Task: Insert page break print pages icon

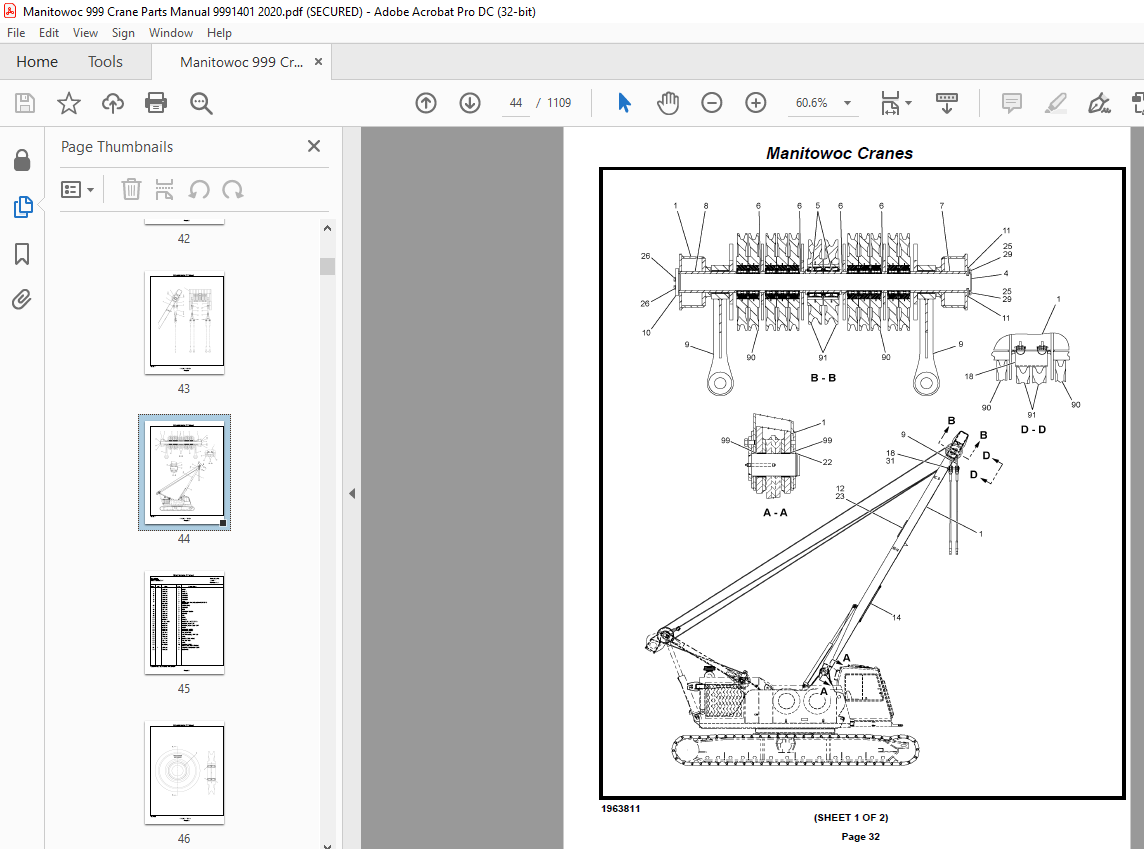Action: (x=165, y=190)
